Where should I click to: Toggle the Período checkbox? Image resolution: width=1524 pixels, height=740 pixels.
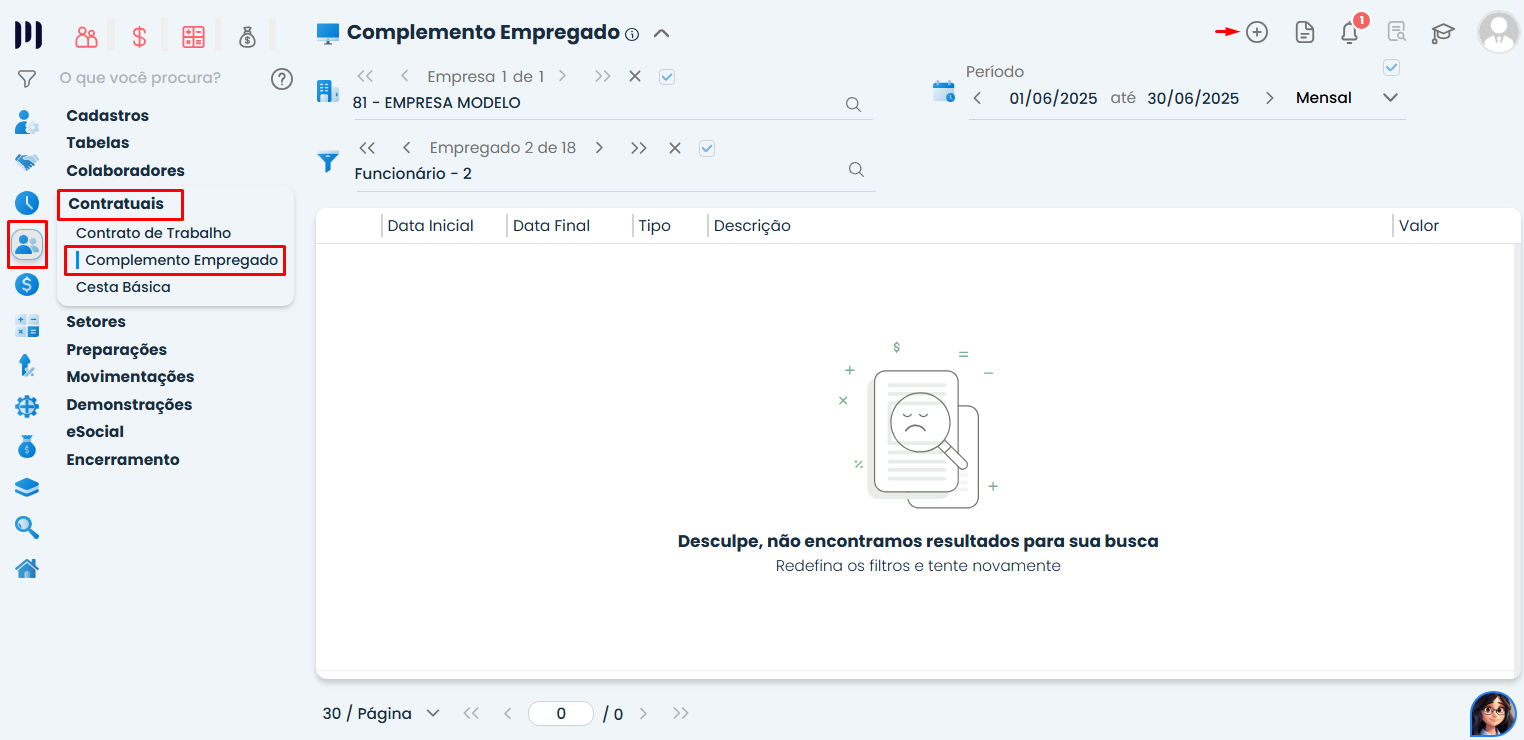click(1390, 68)
